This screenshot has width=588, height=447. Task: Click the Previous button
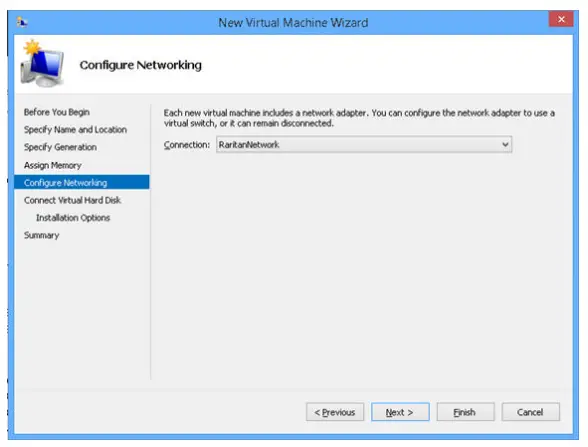(335, 412)
